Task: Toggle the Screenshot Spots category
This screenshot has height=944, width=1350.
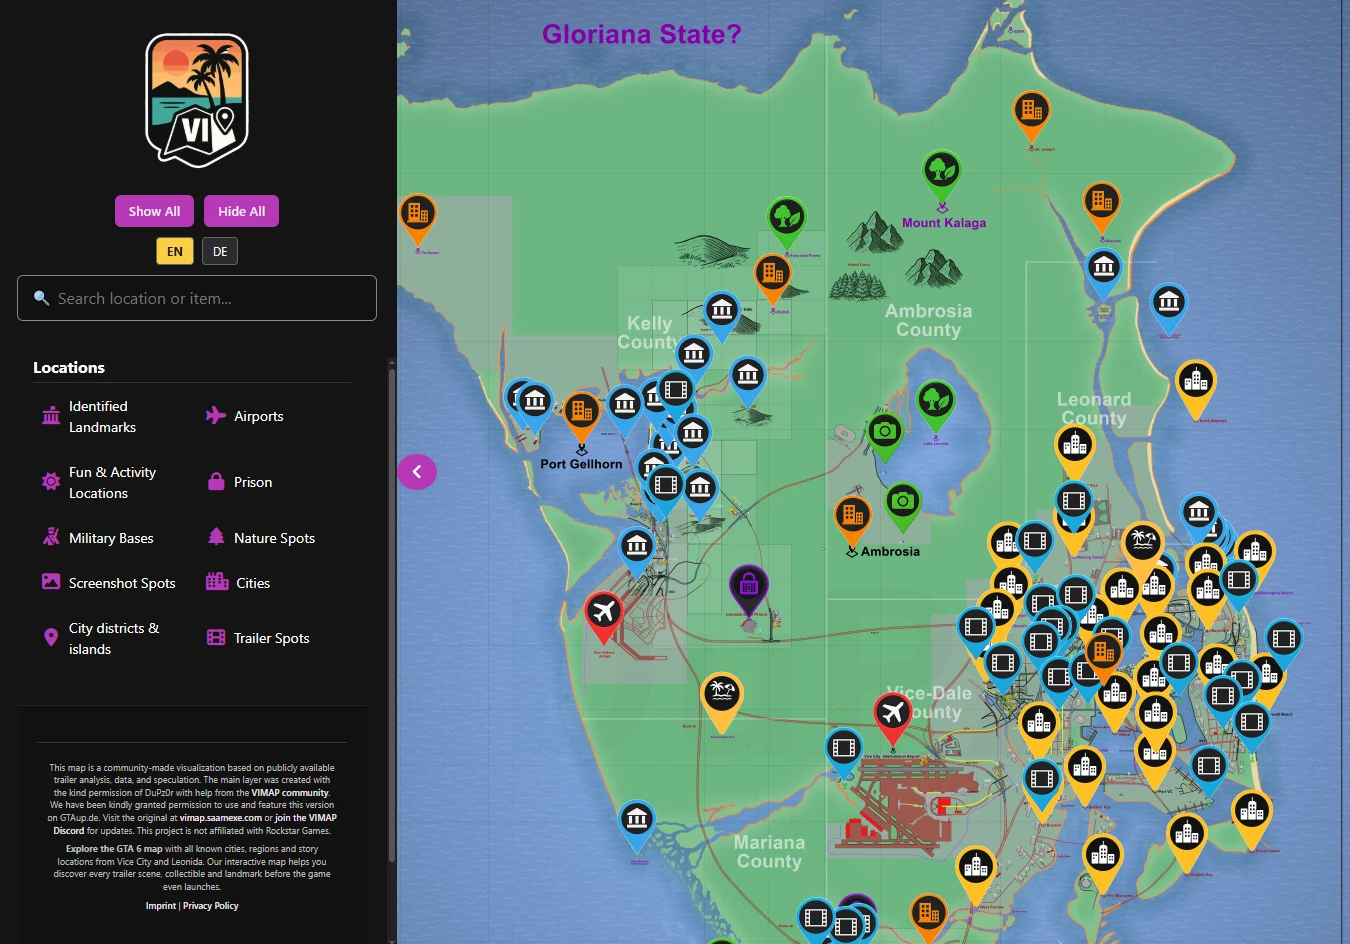Action: tap(108, 583)
